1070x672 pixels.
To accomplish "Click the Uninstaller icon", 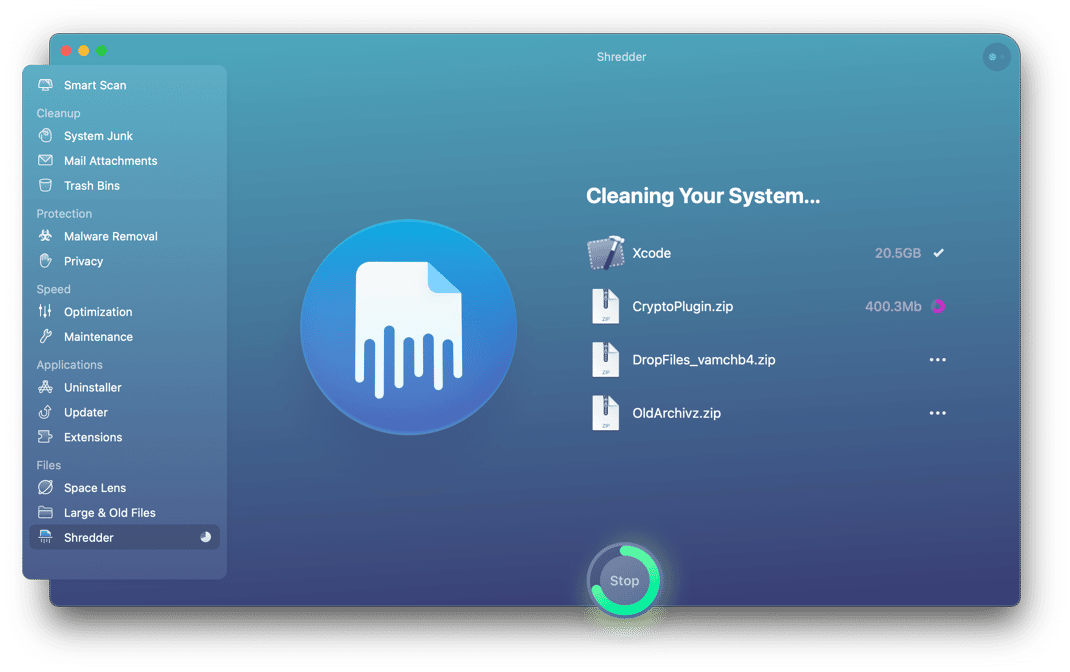I will [x=45, y=387].
